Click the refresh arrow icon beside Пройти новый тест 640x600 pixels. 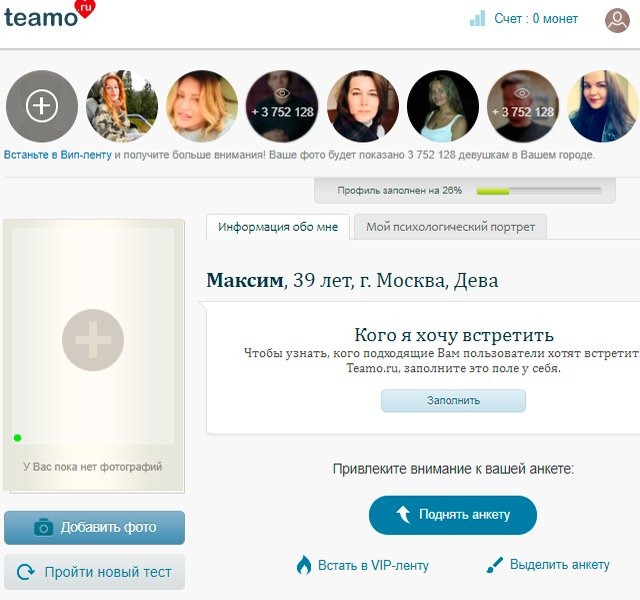point(26,572)
